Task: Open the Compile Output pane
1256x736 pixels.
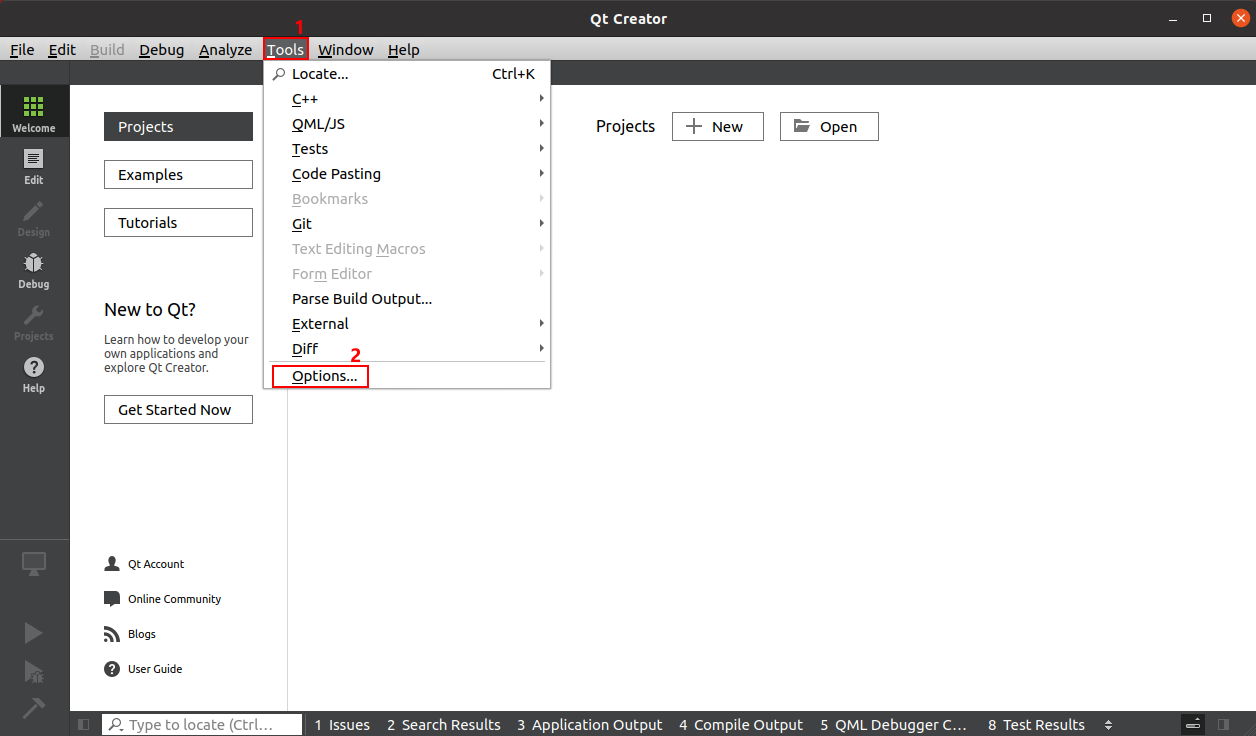Action: point(741,725)
